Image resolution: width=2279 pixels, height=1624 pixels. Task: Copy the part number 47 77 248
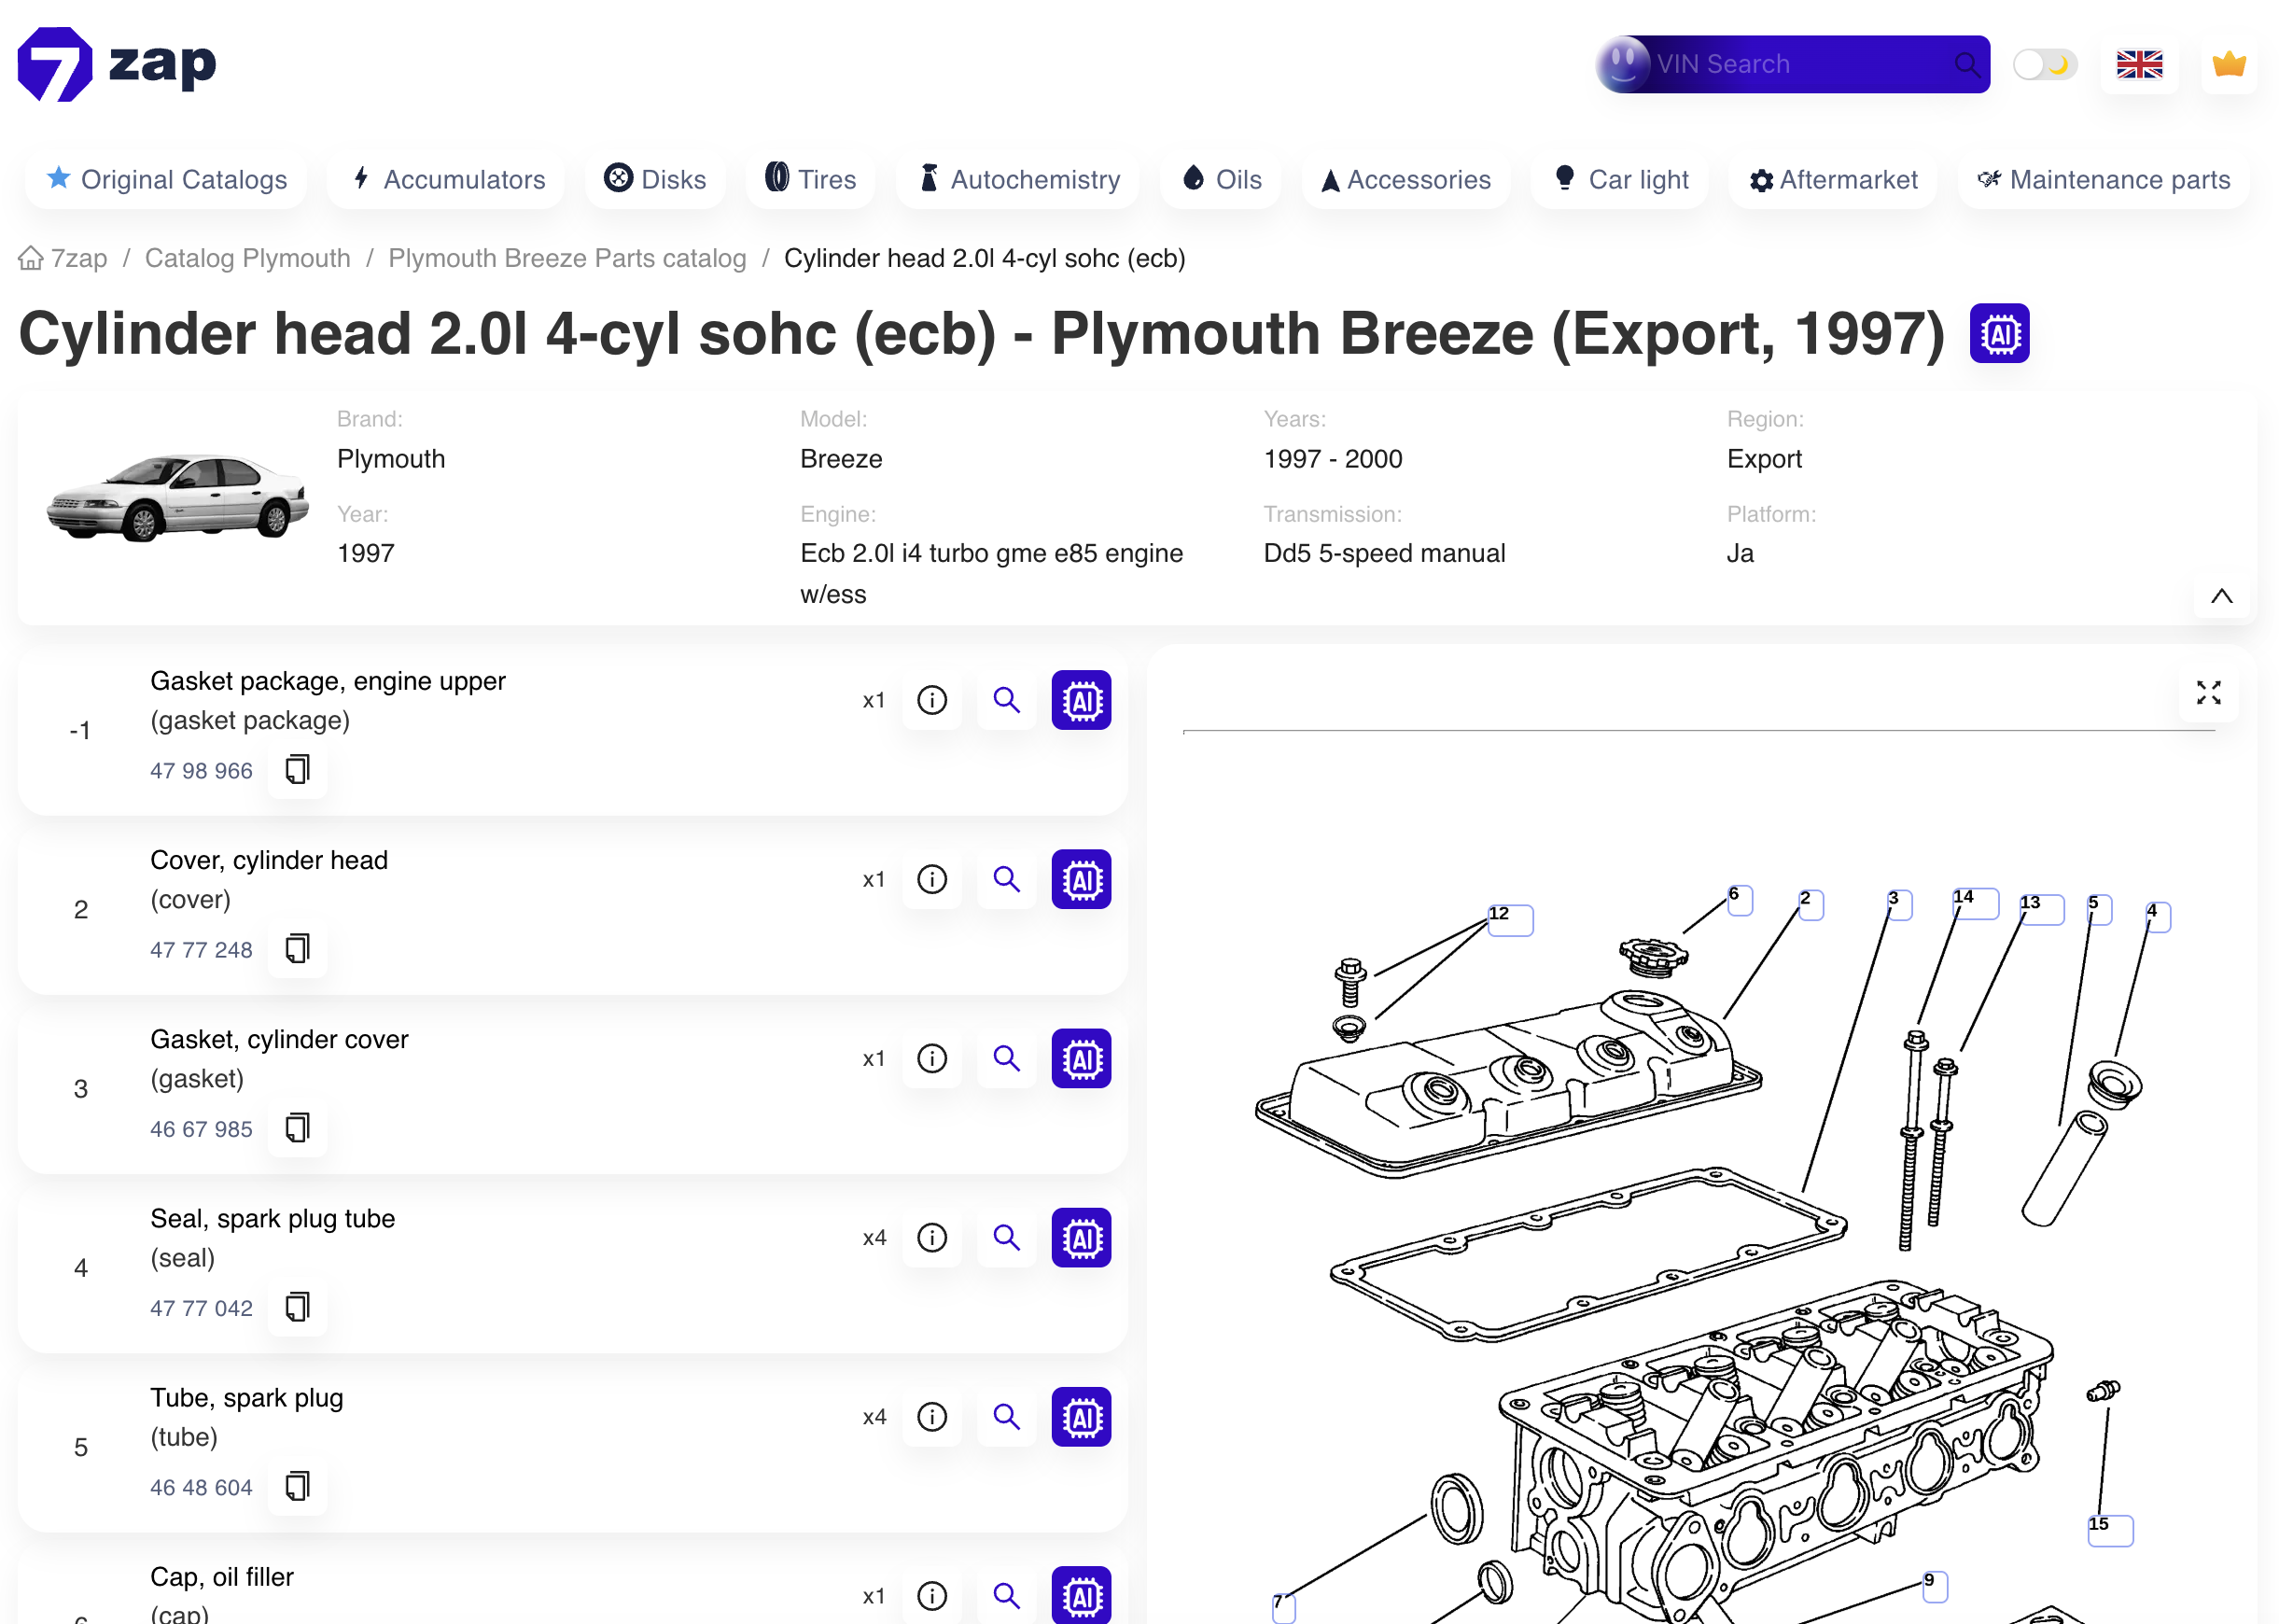click(296, 948)
